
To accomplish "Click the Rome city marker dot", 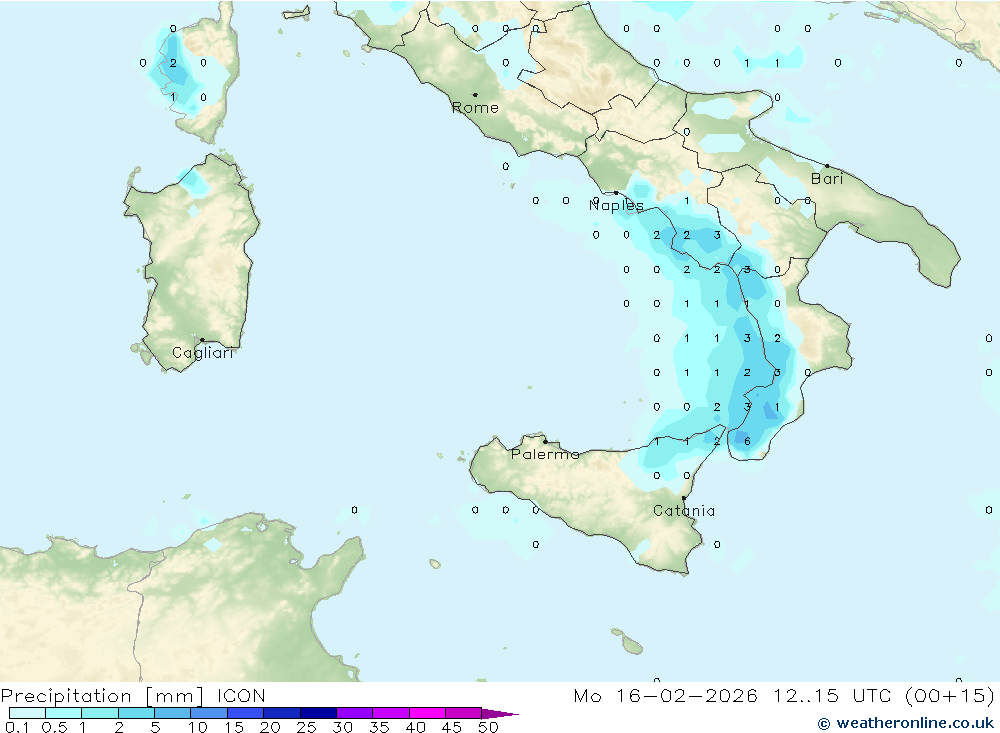I will [x=475, y=94].
